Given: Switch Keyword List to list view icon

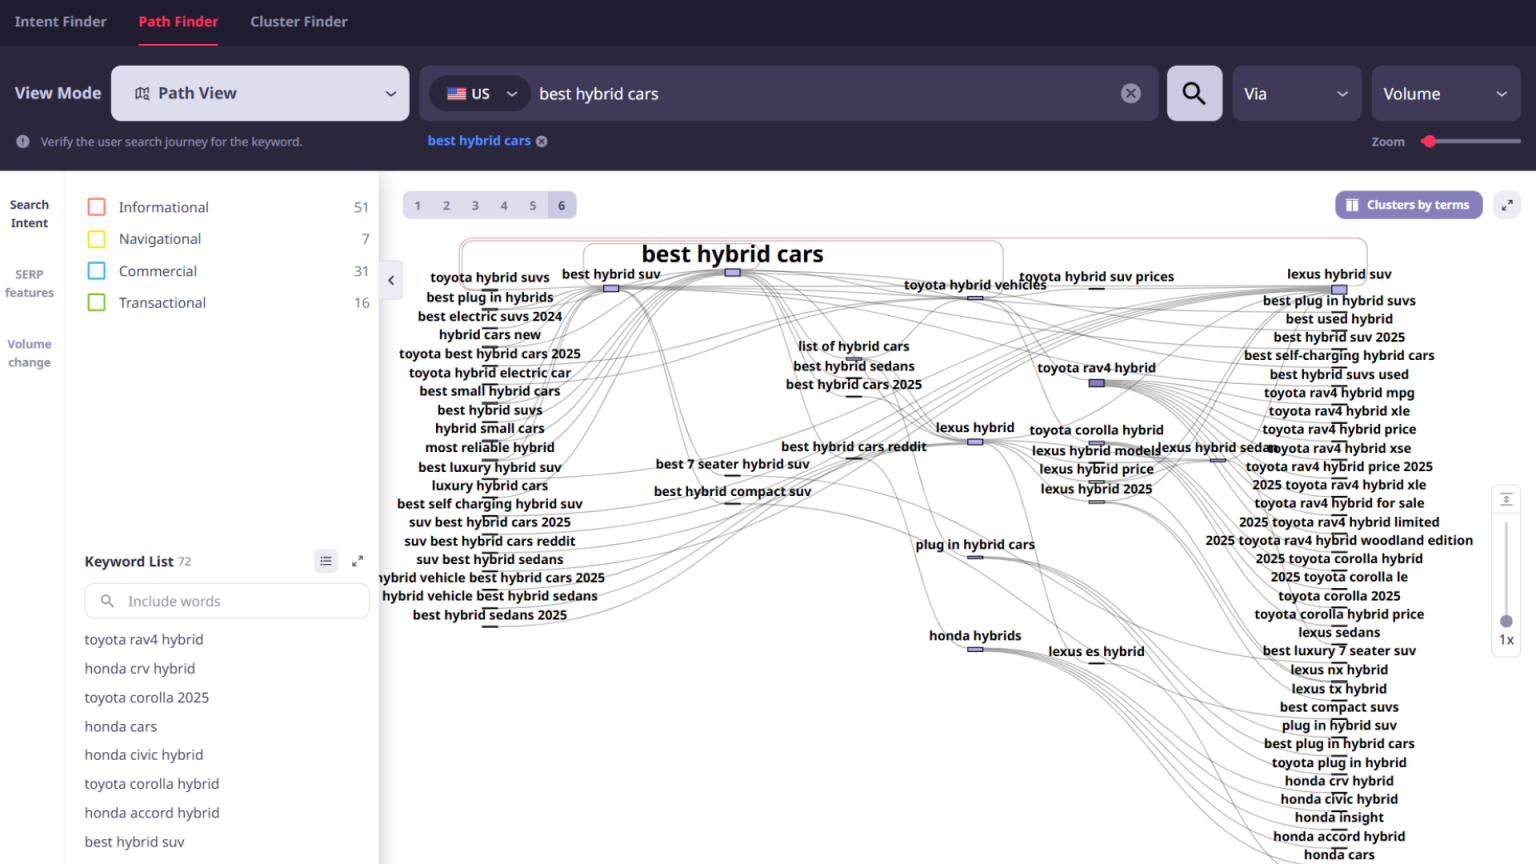Looking at the screenshot, I should coord(326,561).
